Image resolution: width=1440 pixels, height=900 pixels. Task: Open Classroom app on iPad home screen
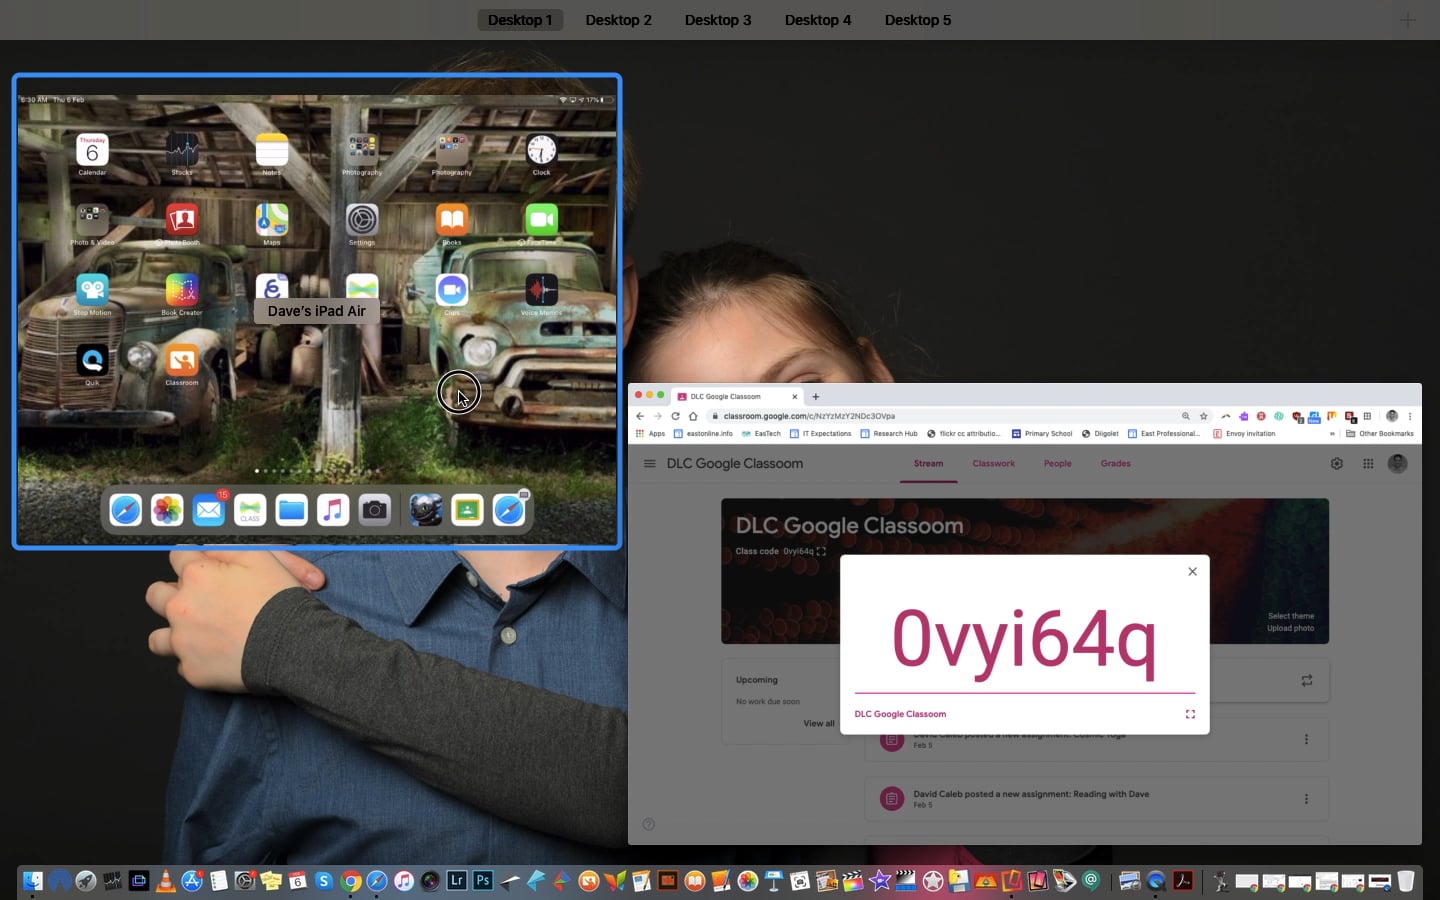coord(182,360)
